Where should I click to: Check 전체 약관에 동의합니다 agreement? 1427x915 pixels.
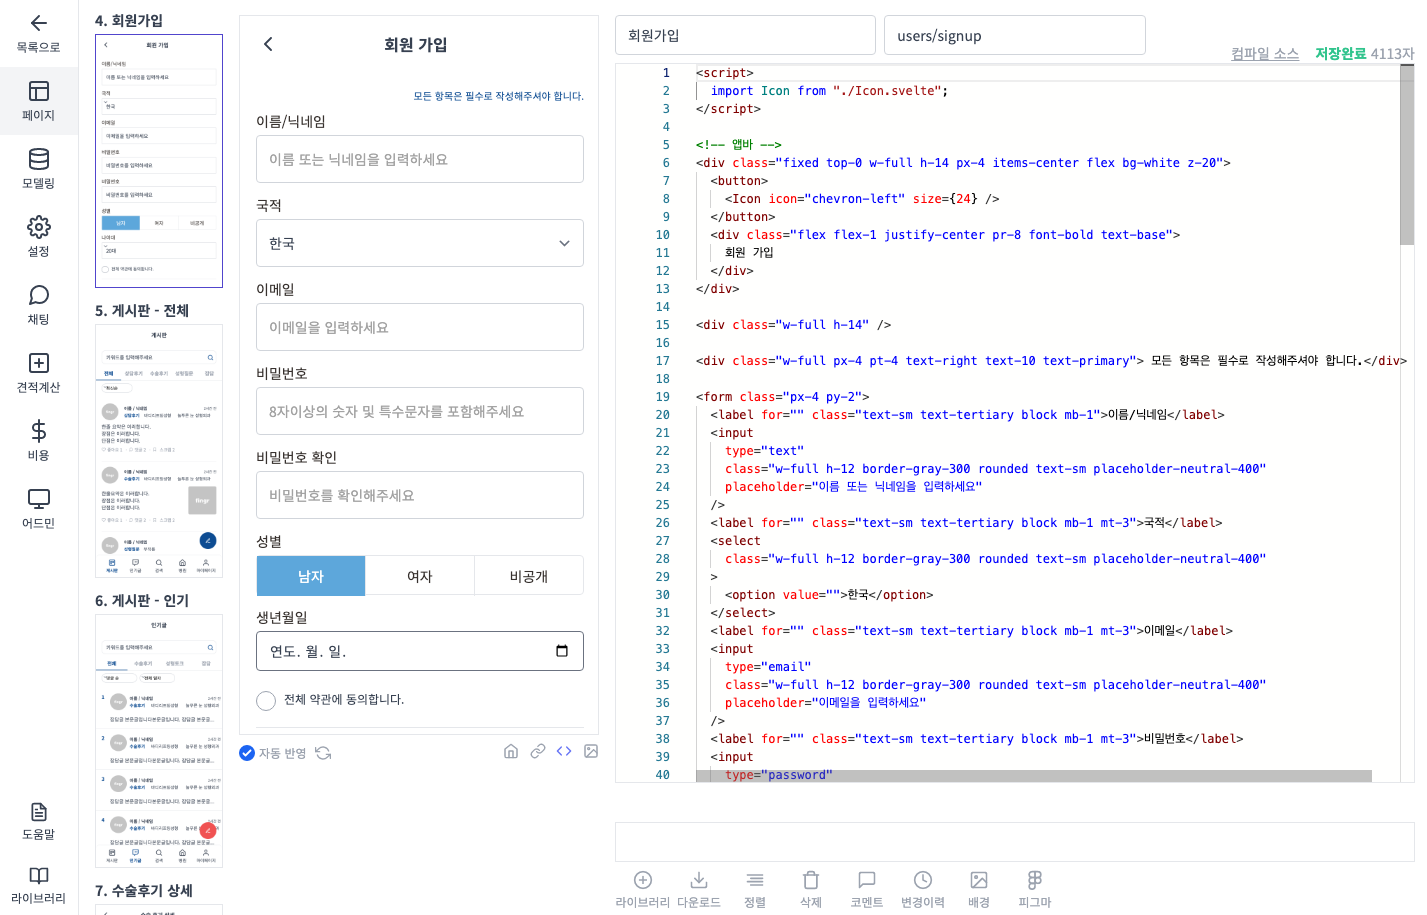tap(266, 701)
